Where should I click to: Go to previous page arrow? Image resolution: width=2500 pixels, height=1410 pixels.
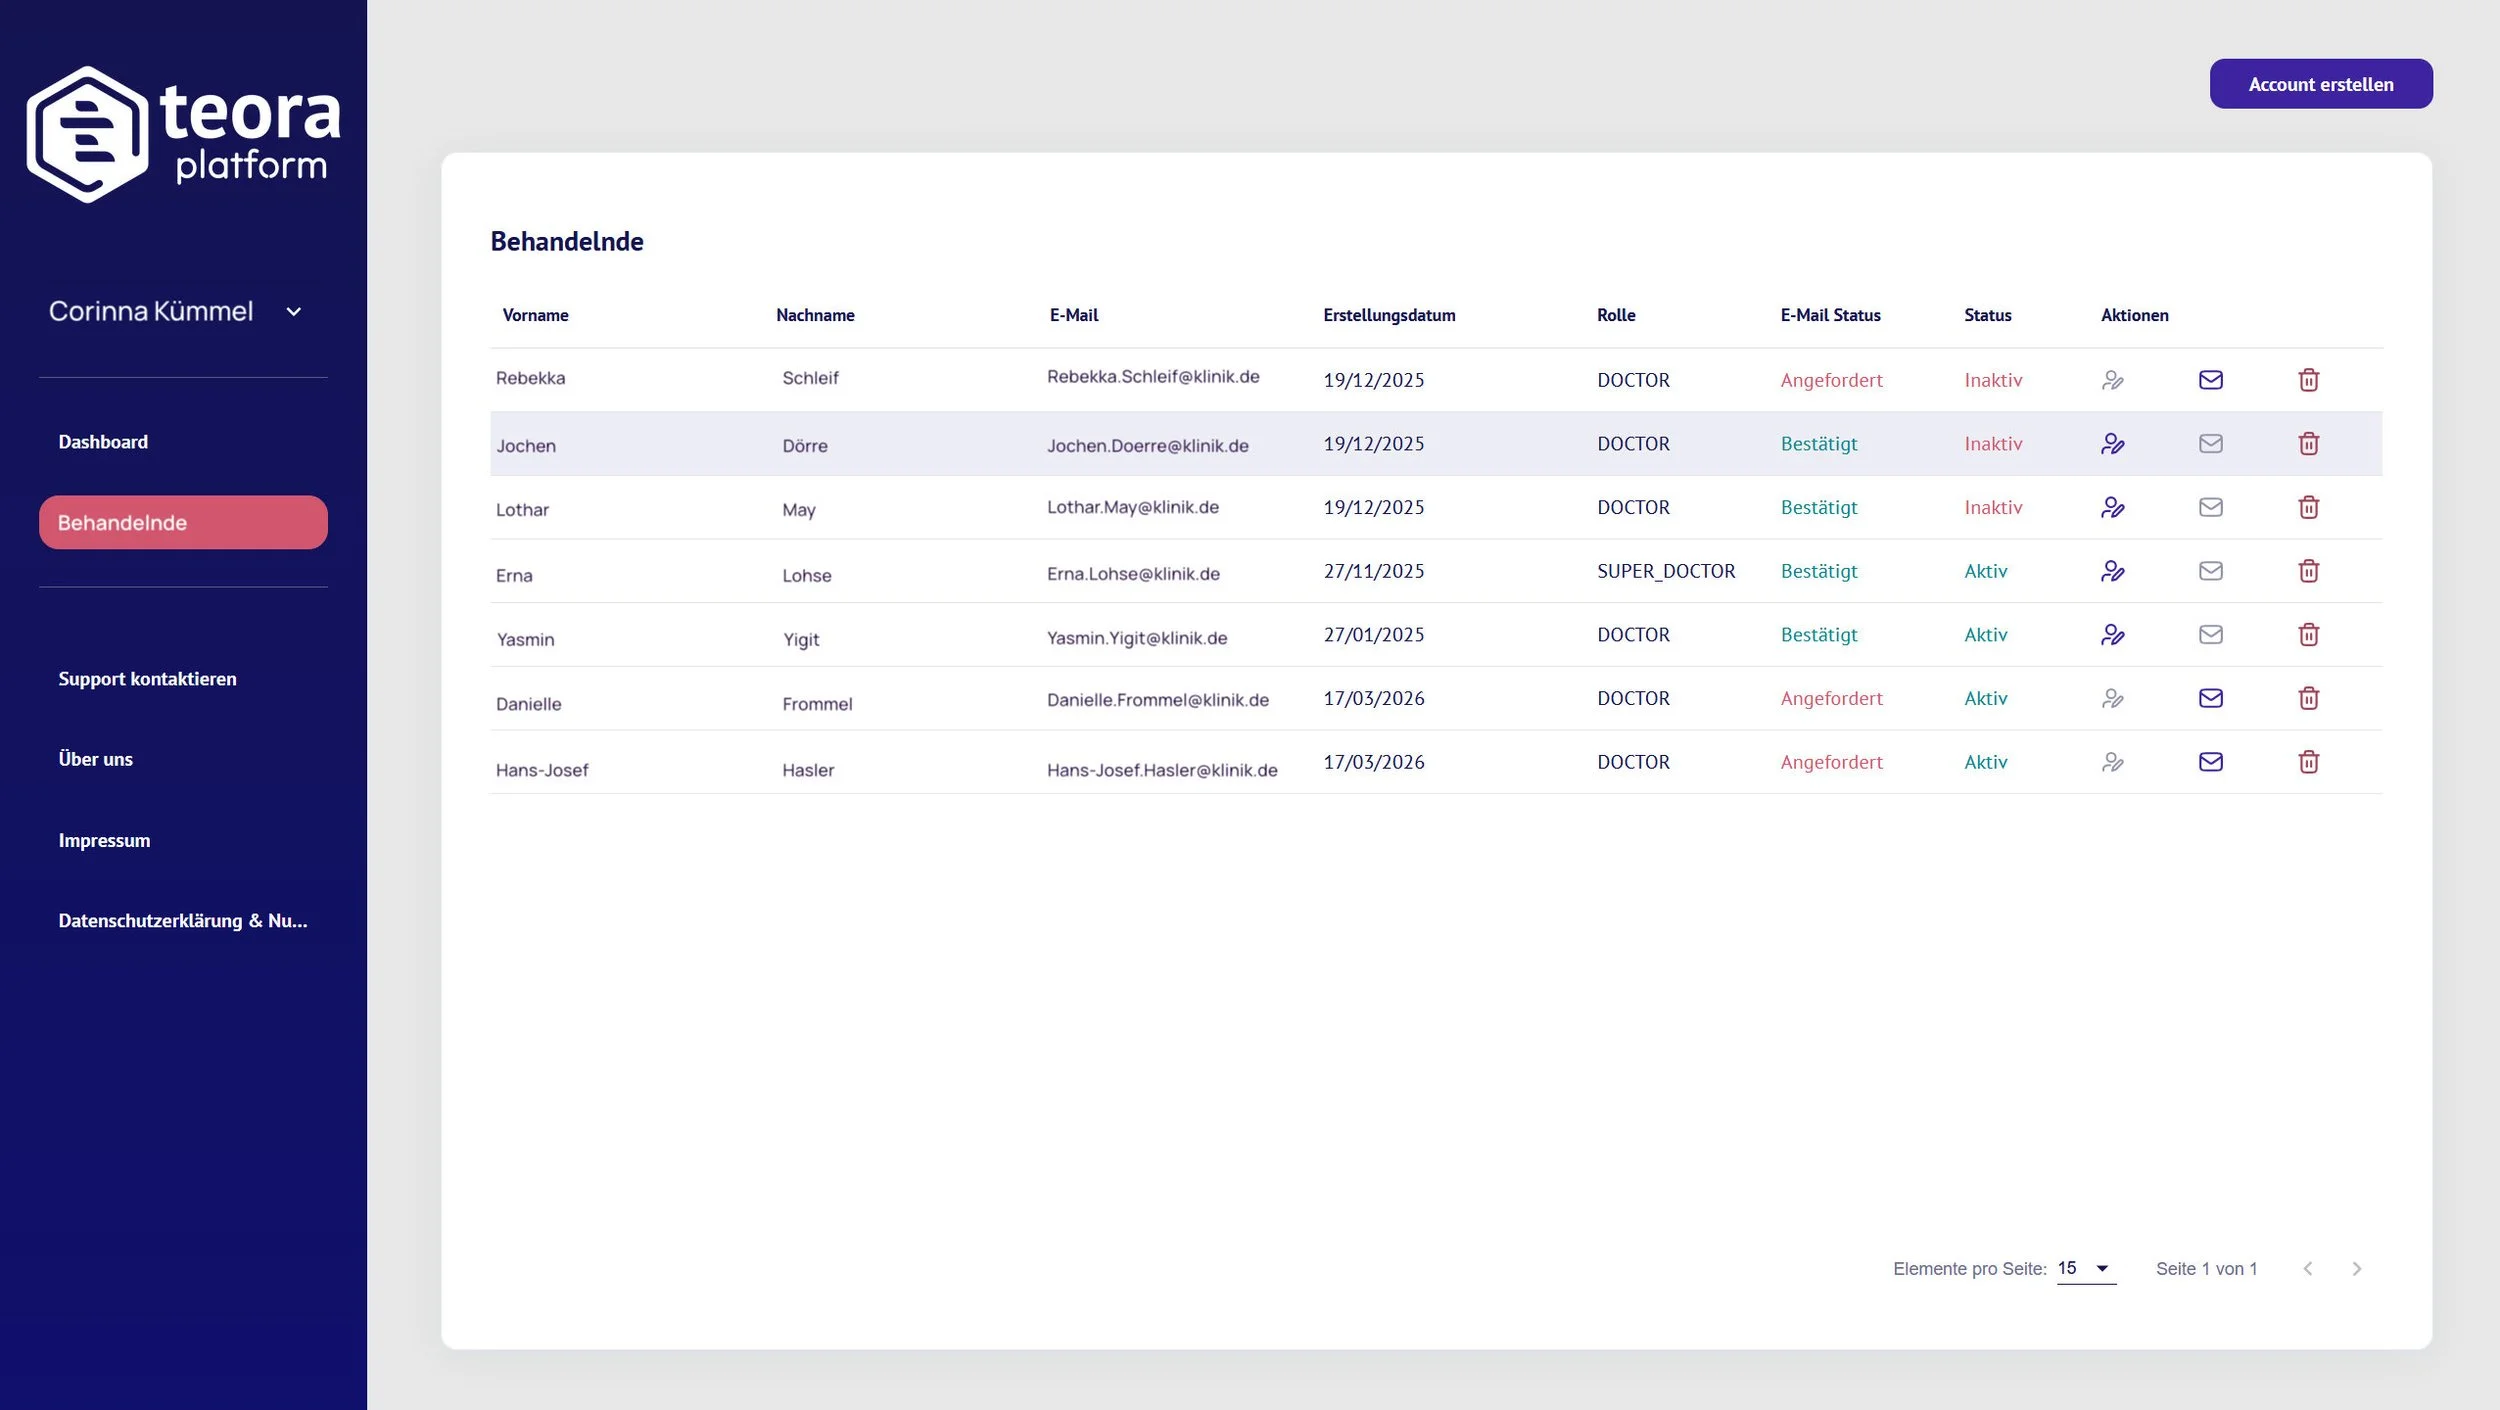[2308, 1268]
